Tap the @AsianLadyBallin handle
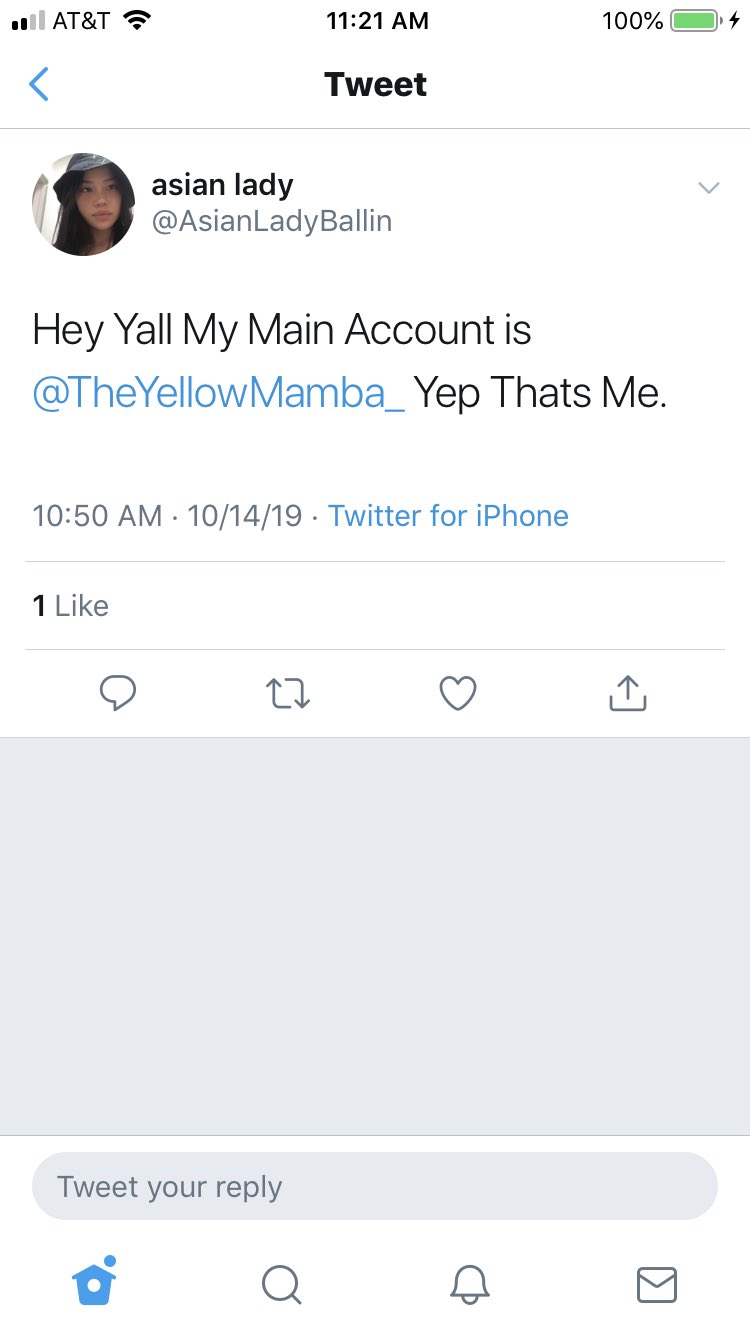Screen dimensions: 750x1334 (x=271, y=221)
